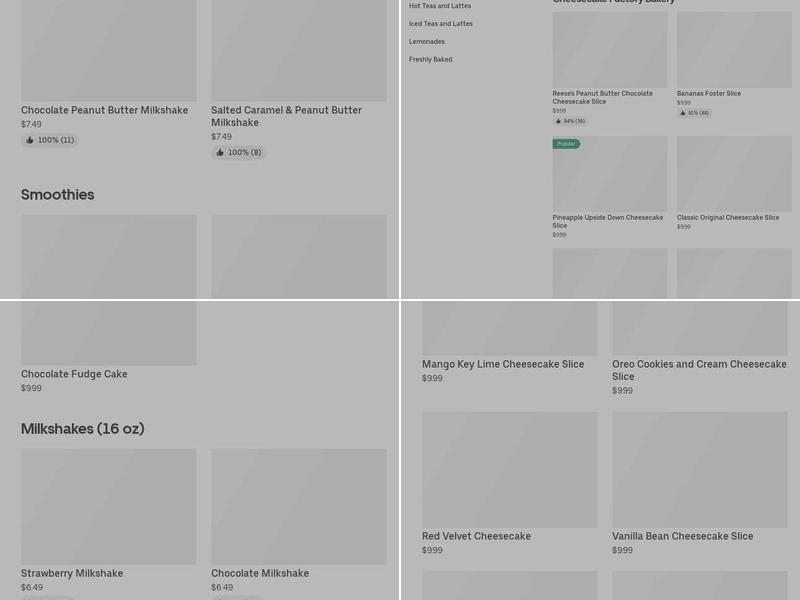Click the price under Red Velvet Cheesecake
The width and height of the screenshot is (800, 600).
[432, 550]
